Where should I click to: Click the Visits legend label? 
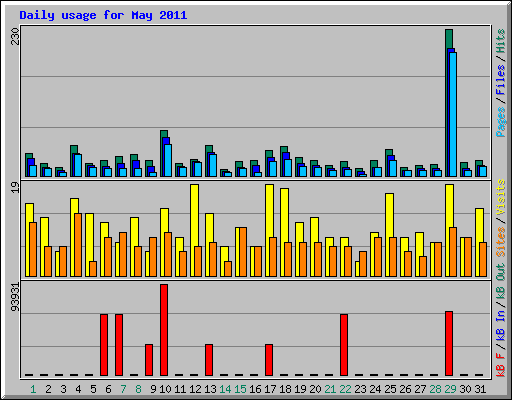tap(500, 197)
